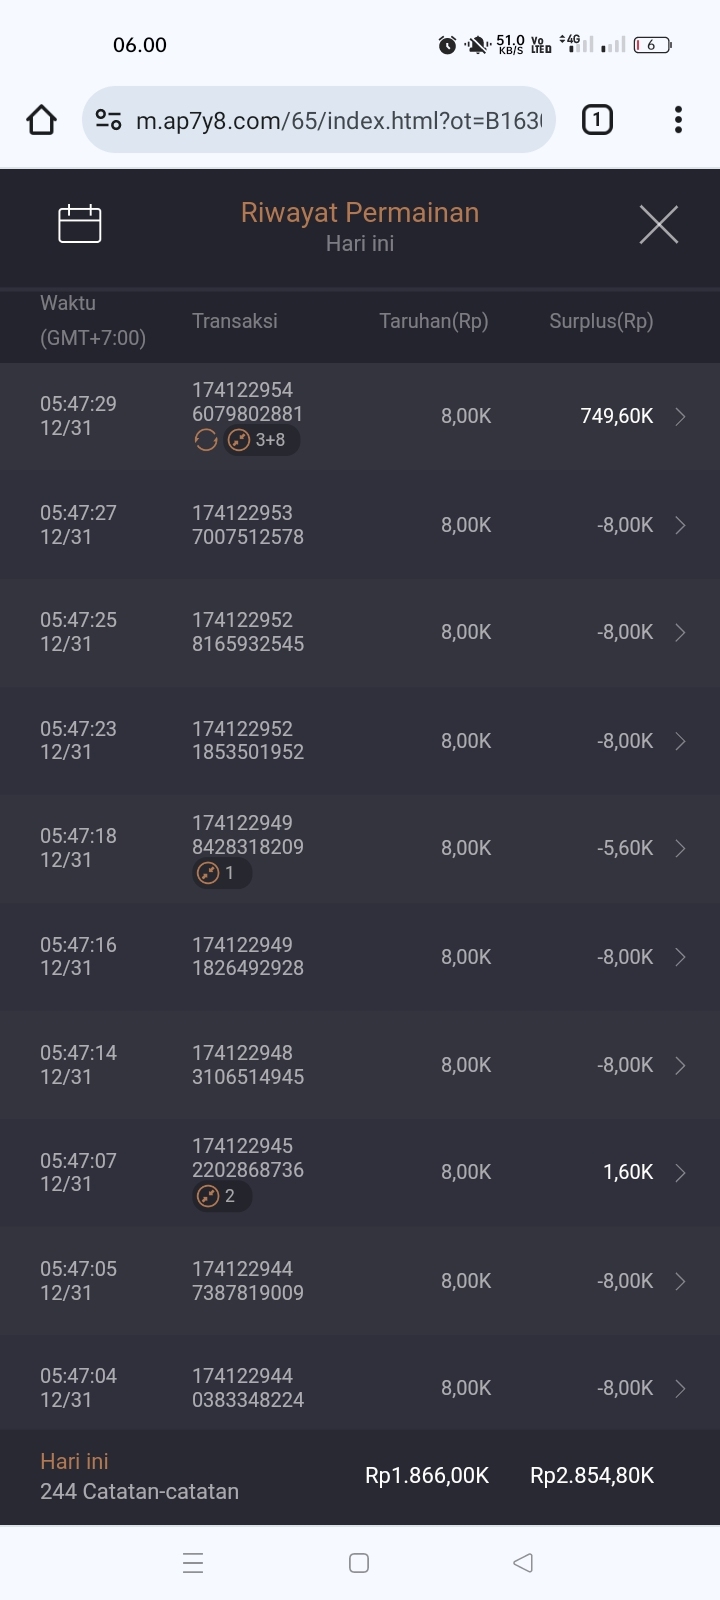Expand the -5,60K surplus row chevron
The image size is (720, 1600).
(x=680, y=848)
